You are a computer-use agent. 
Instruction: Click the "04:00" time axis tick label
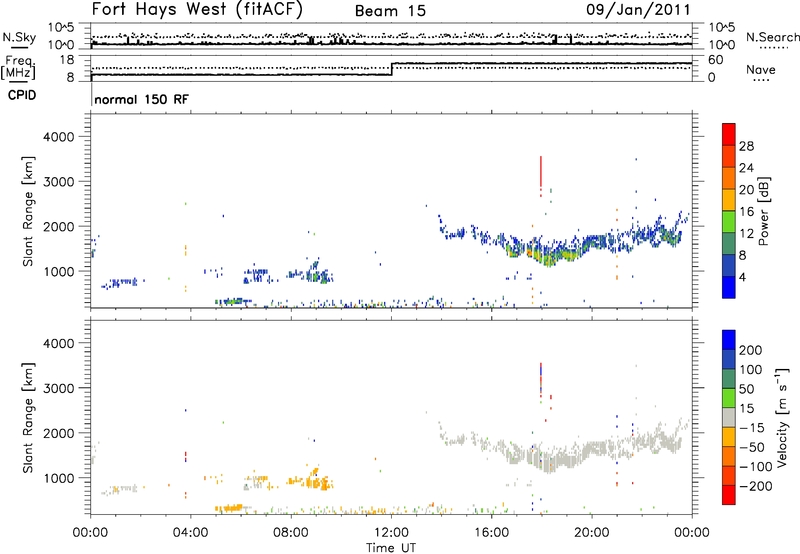[x=191, y=533]
